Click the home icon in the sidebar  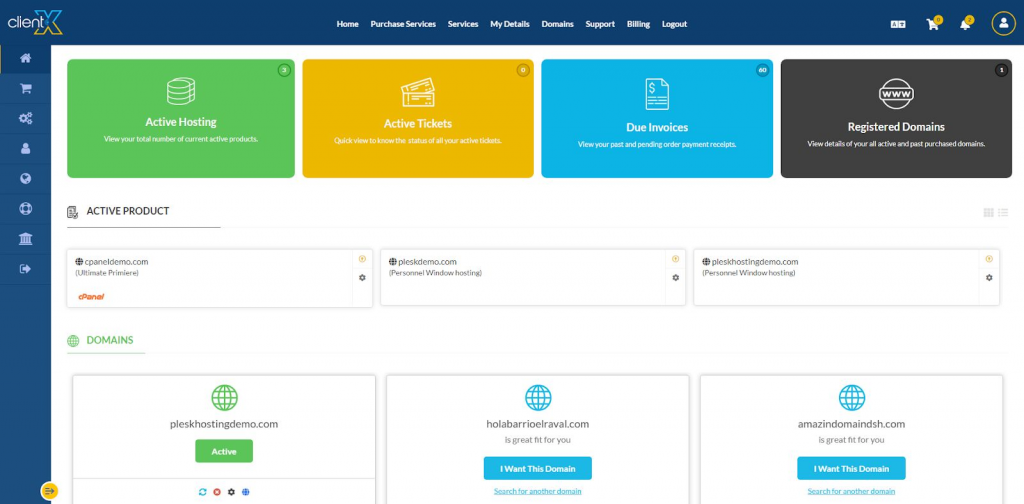(x=25, y=58)
